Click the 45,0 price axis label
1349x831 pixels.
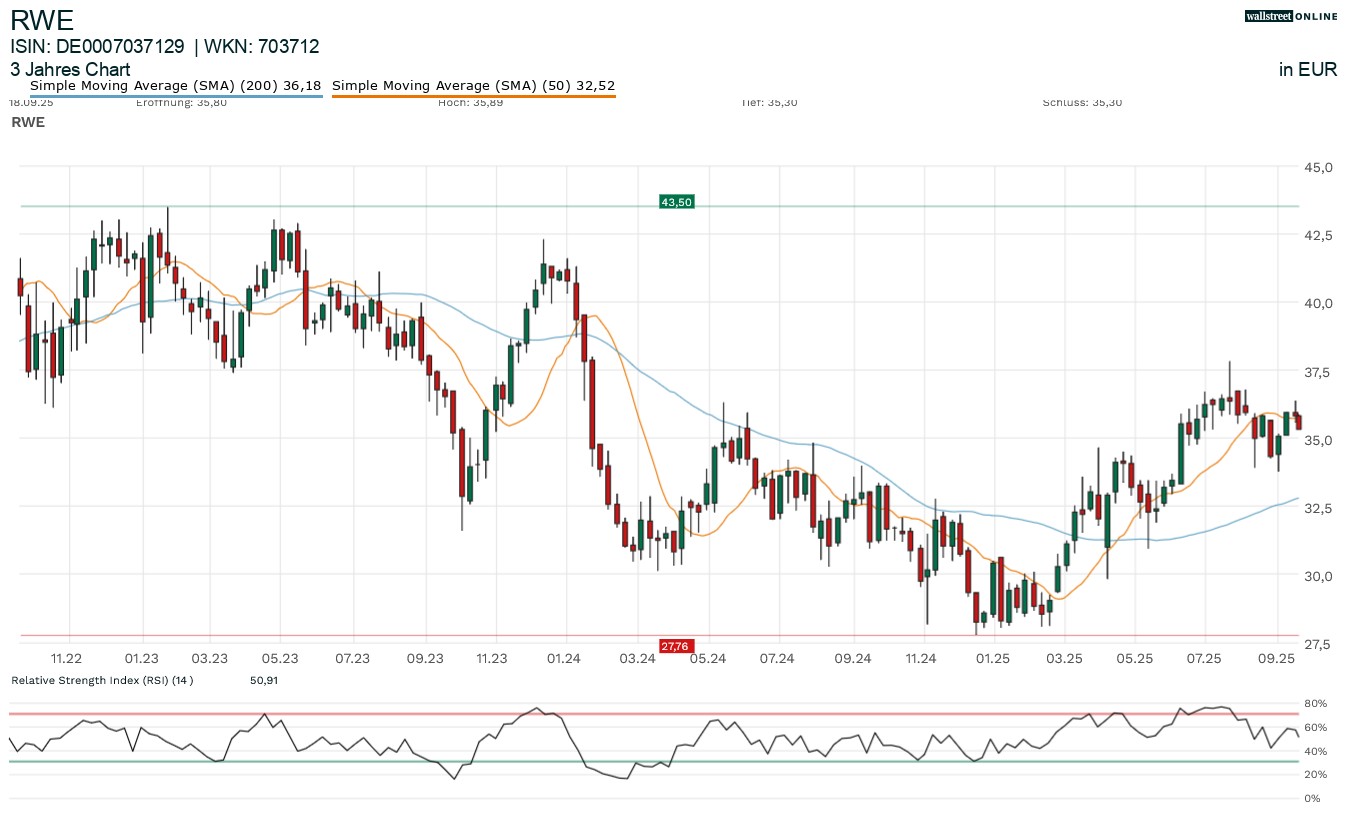pos(1319,167)
